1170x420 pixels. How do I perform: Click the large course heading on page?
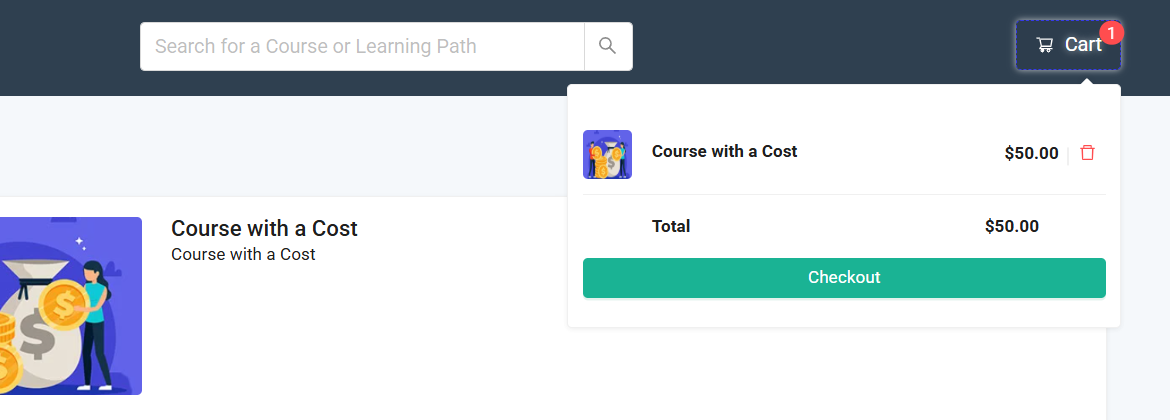[x=264, y=228]
